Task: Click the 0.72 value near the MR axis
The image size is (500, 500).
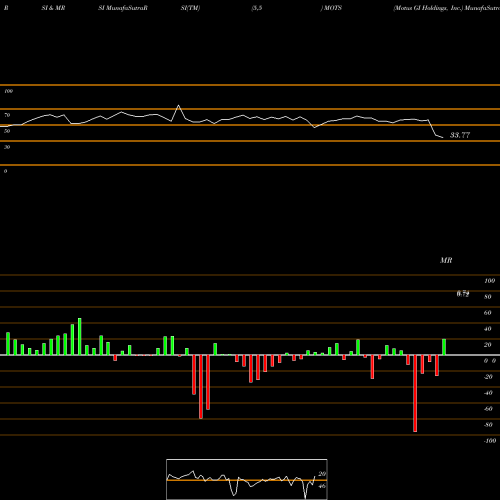Action: tap(463, 294)
